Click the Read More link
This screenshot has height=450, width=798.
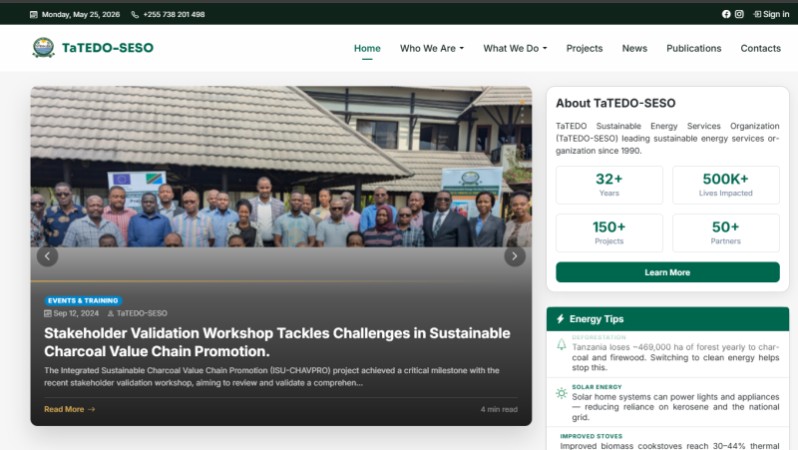pos(69,409)
